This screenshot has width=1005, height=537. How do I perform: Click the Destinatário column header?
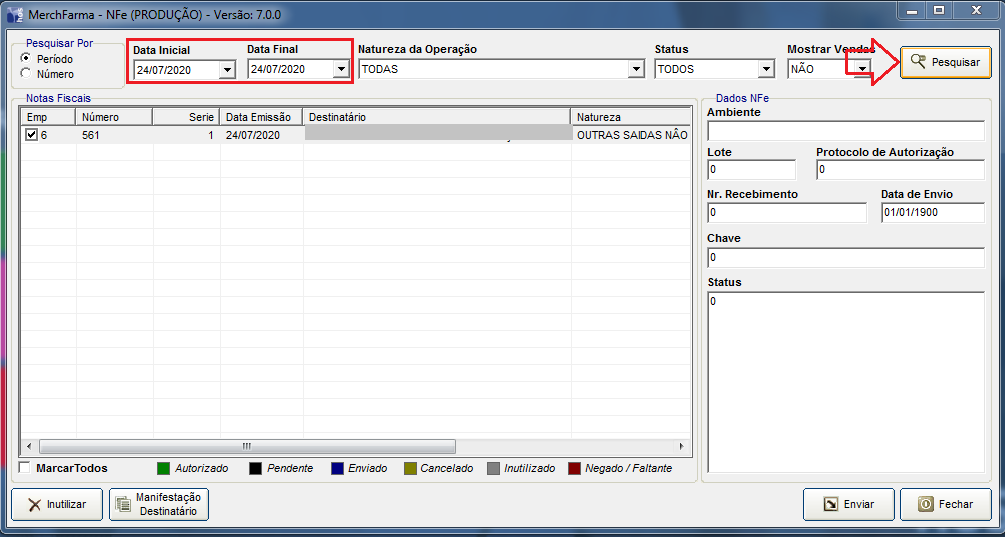coord(436,117)
